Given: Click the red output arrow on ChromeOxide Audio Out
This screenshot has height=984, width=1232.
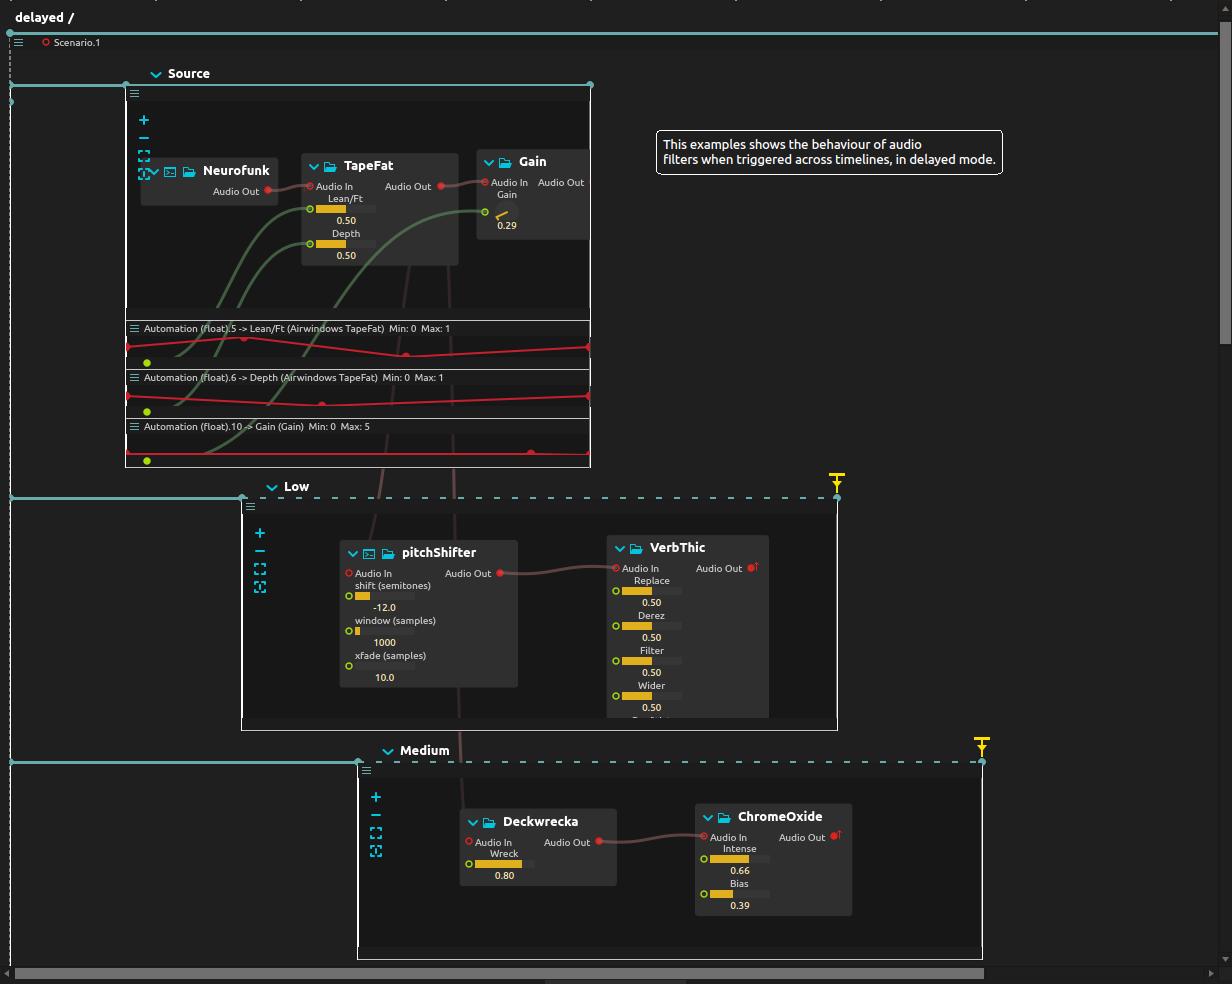Looking at the screenshot, I should point(838,833).
